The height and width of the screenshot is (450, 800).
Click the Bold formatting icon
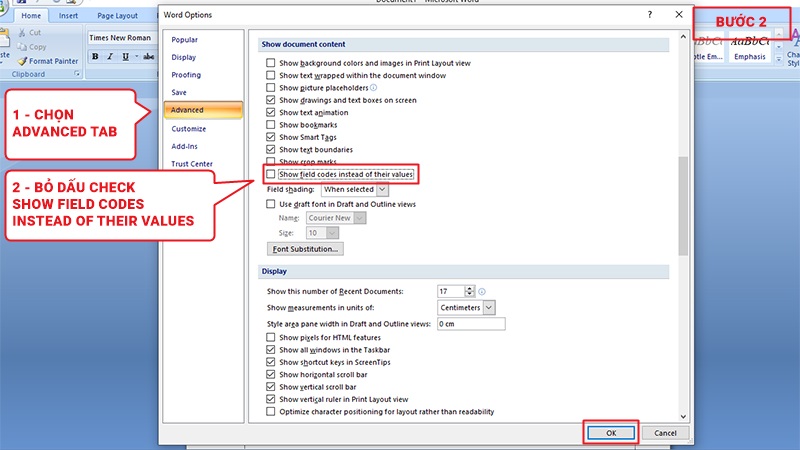click(95, 57)
